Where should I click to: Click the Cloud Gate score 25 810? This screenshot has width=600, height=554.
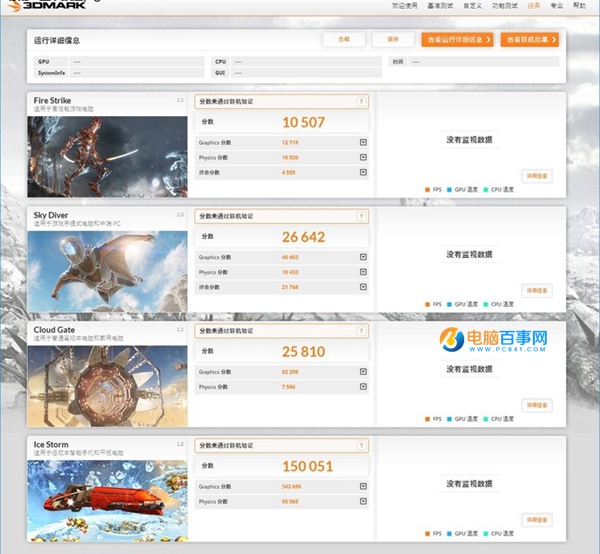[303, 352]
